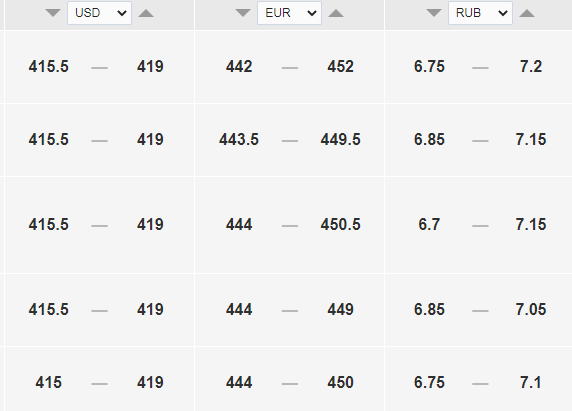The width and height of the screenshot is (572, 411).
Task: Click the 7.2 RUB sell rate
Action: click(x=531, y=67)
